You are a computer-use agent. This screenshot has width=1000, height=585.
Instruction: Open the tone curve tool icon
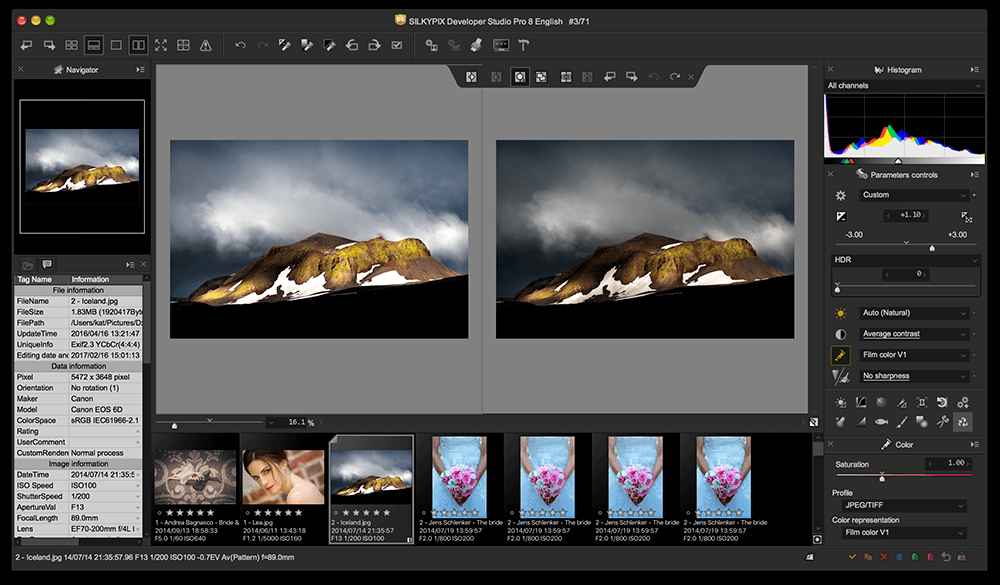[x=860, y=402]
